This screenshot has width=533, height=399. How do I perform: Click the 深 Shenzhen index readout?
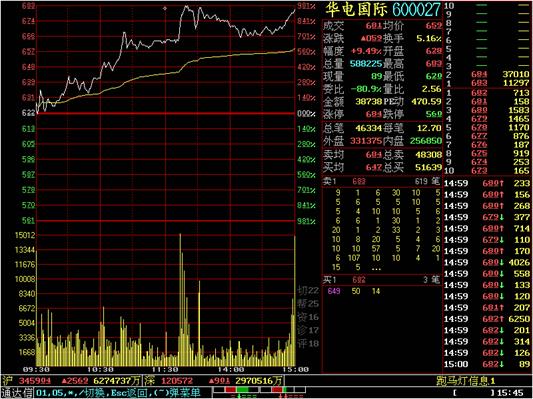point(213,381)
